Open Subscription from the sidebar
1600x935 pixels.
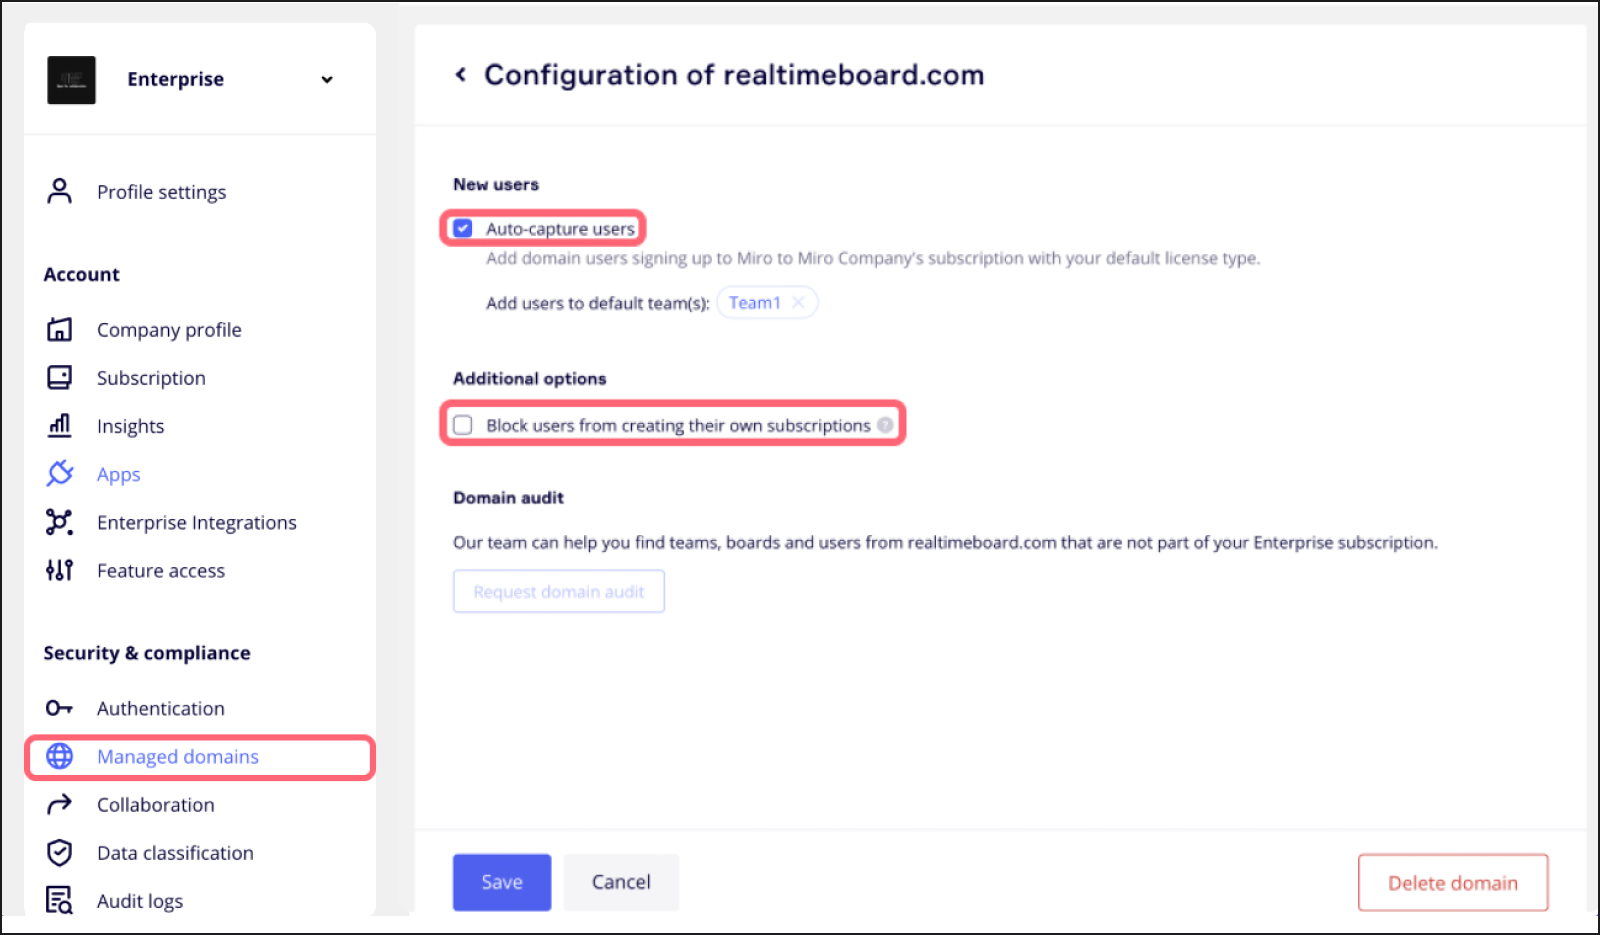151,377
